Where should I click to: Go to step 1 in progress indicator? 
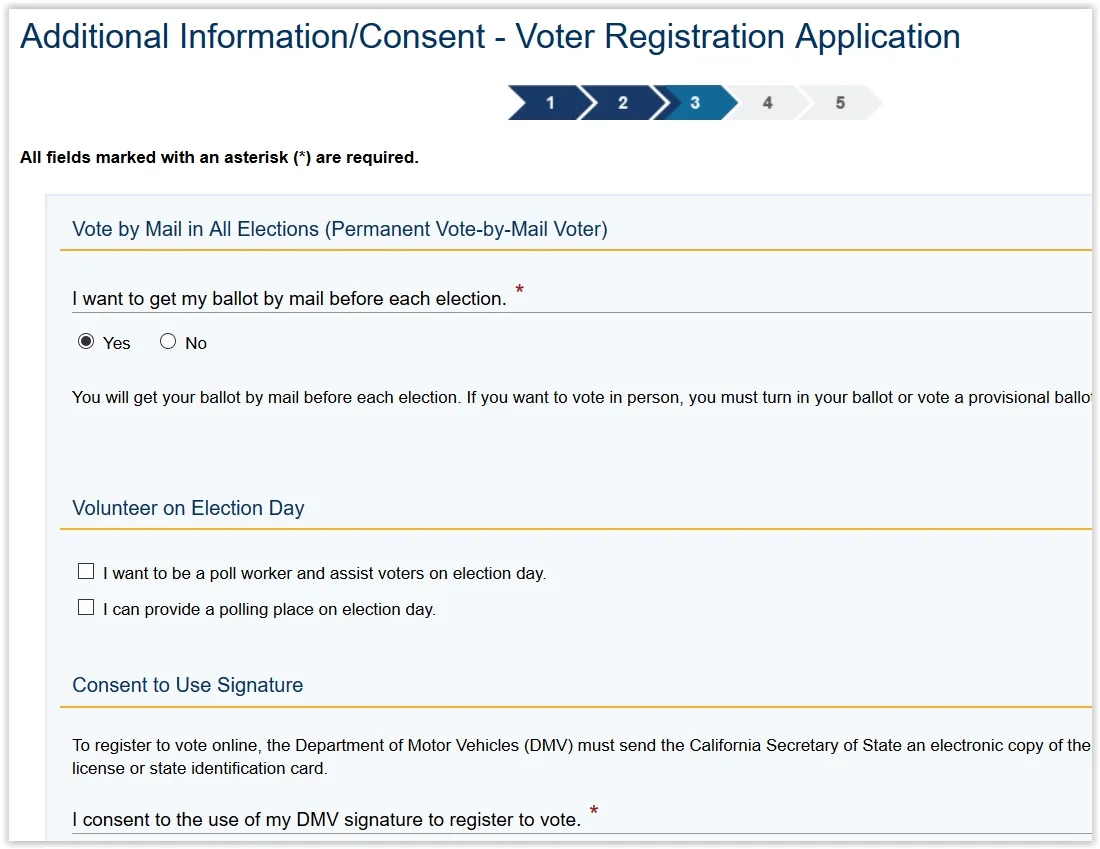point(549,103)
